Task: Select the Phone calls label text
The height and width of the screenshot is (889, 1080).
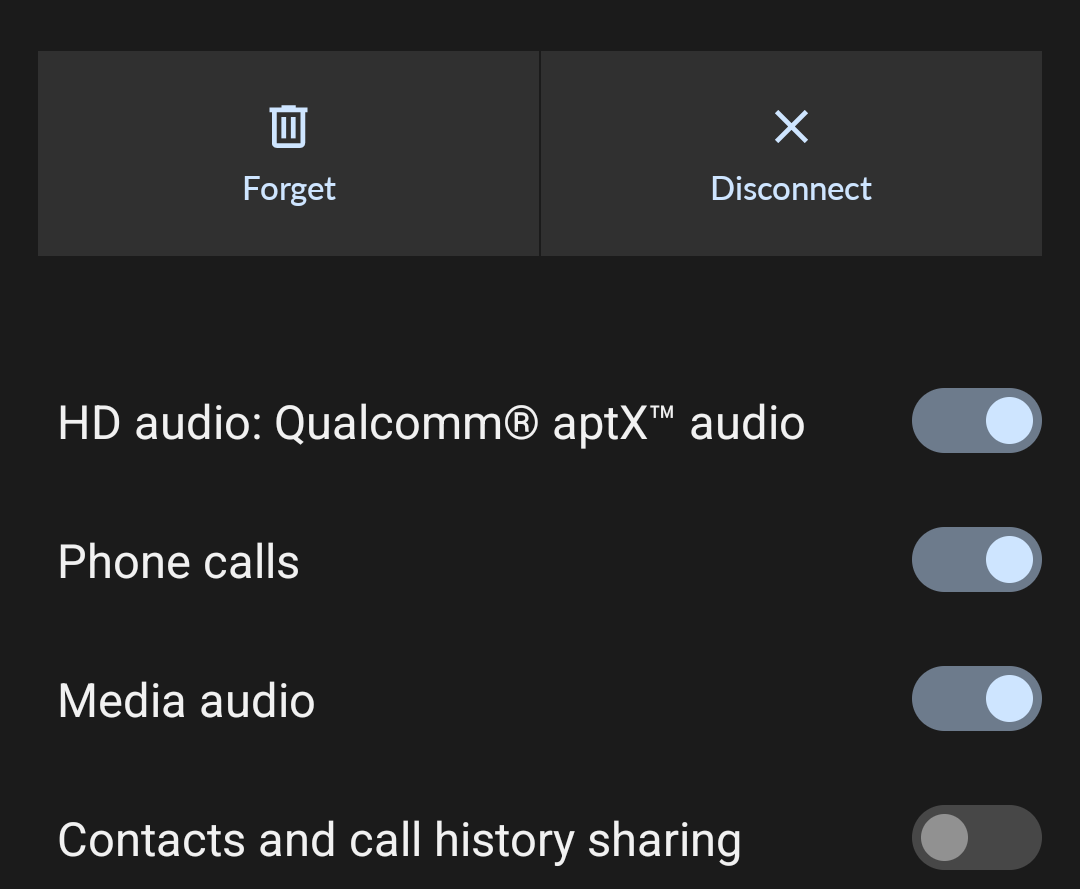Action: point(178,562)
